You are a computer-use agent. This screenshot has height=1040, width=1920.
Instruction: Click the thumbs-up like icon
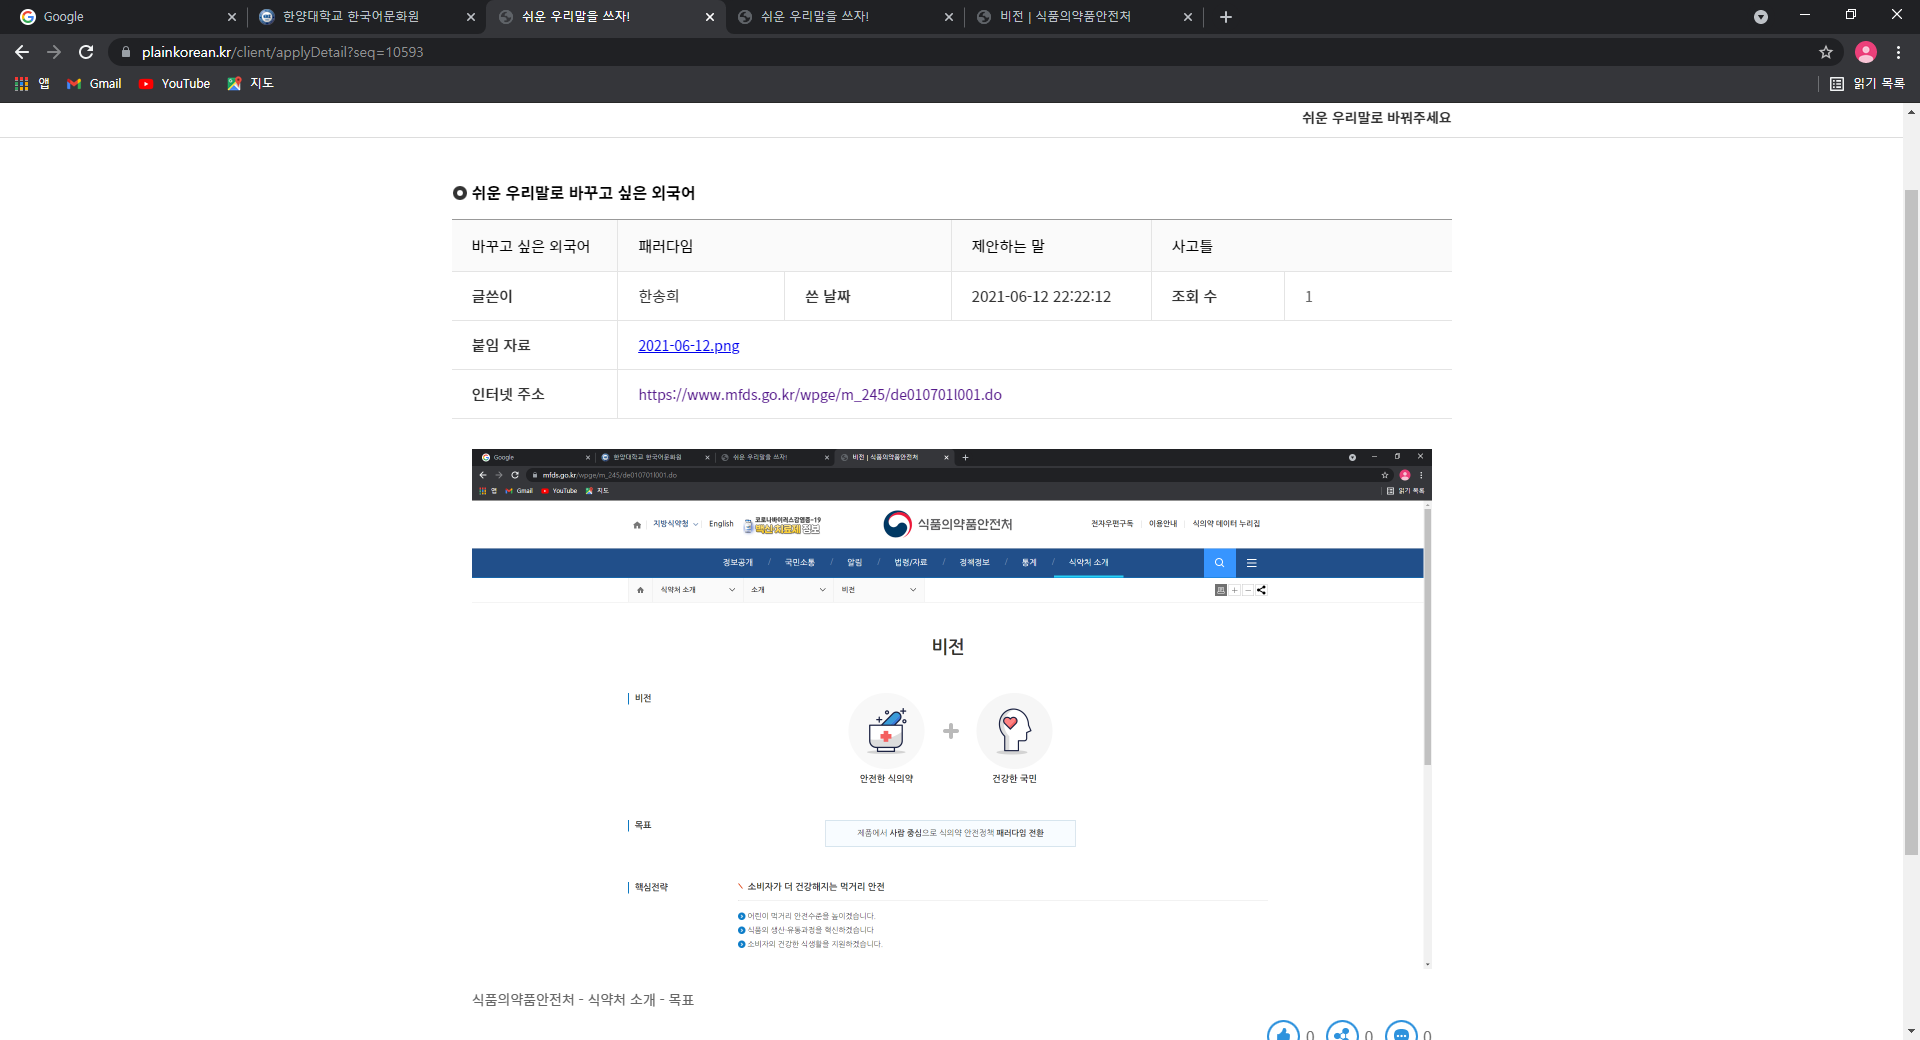[x=1283, y=1032]
